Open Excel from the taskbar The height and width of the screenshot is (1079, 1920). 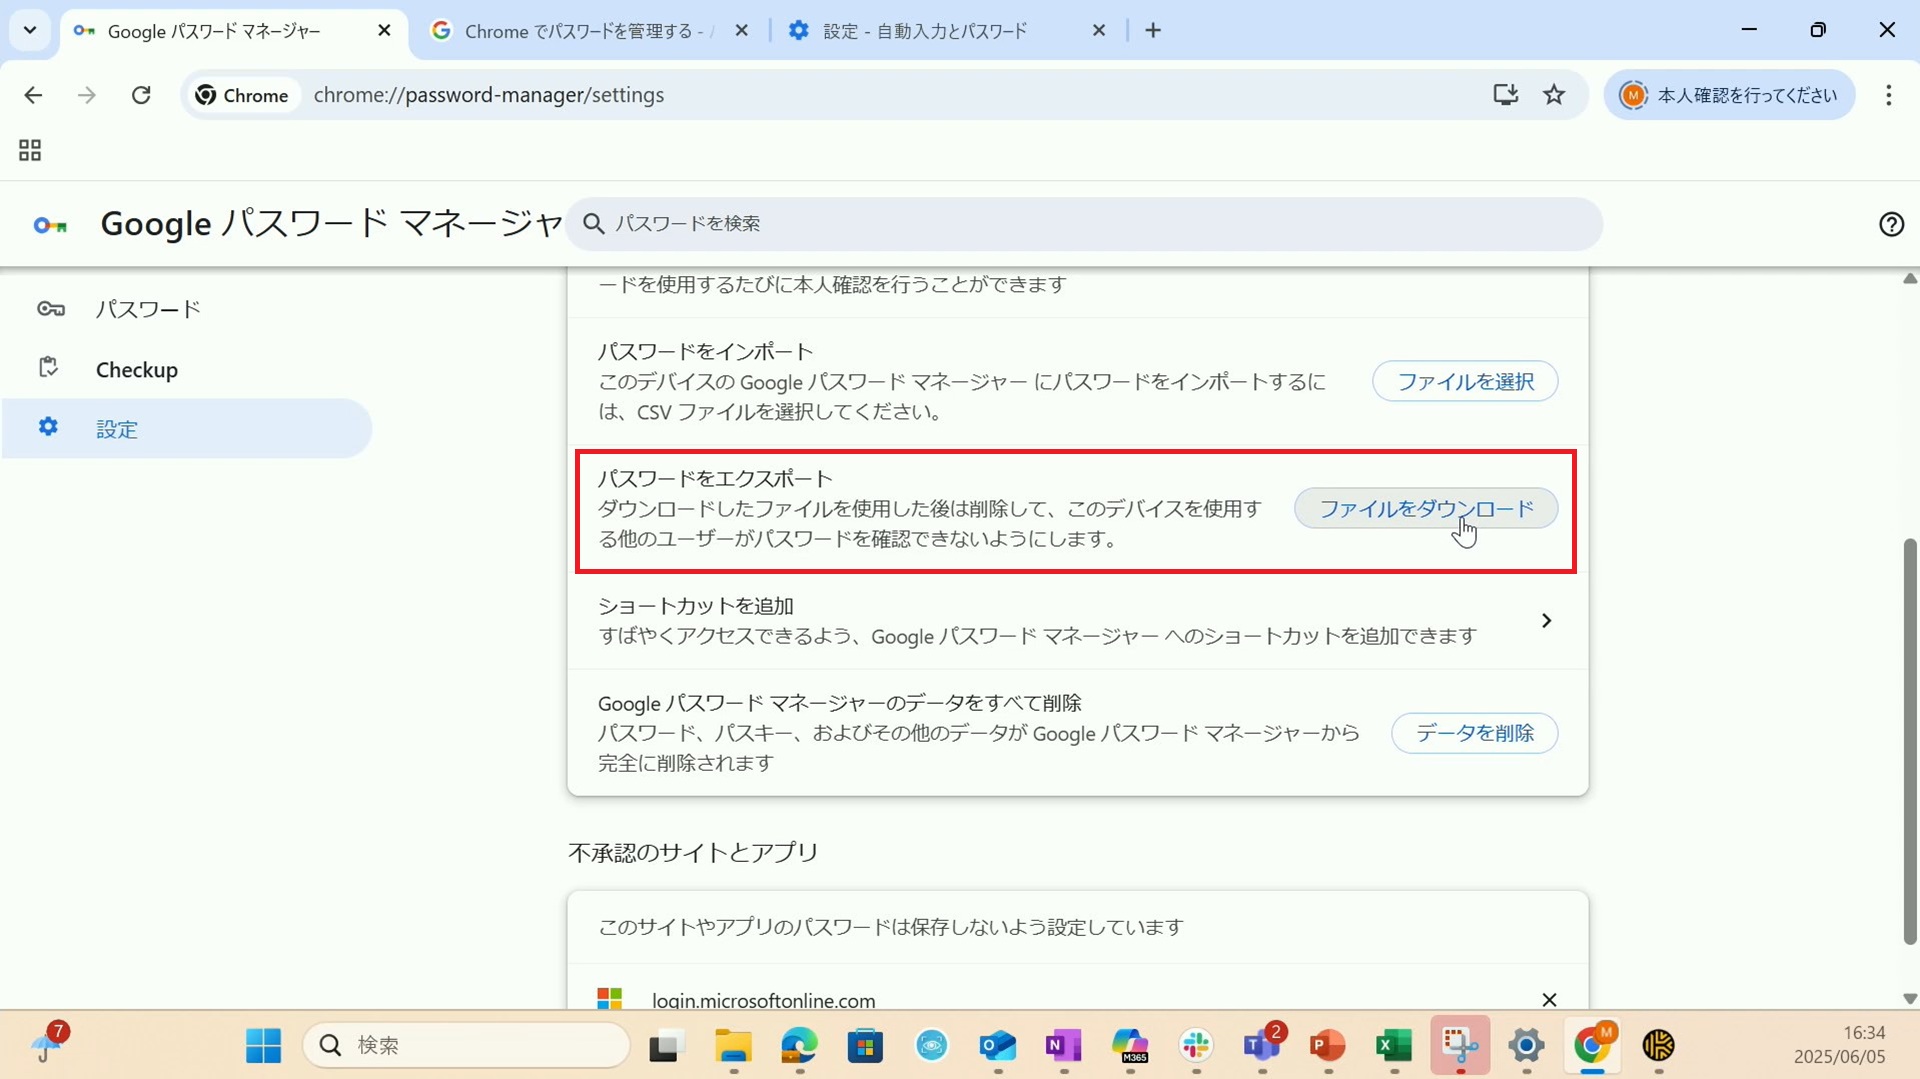[x=1393, y=1046]
